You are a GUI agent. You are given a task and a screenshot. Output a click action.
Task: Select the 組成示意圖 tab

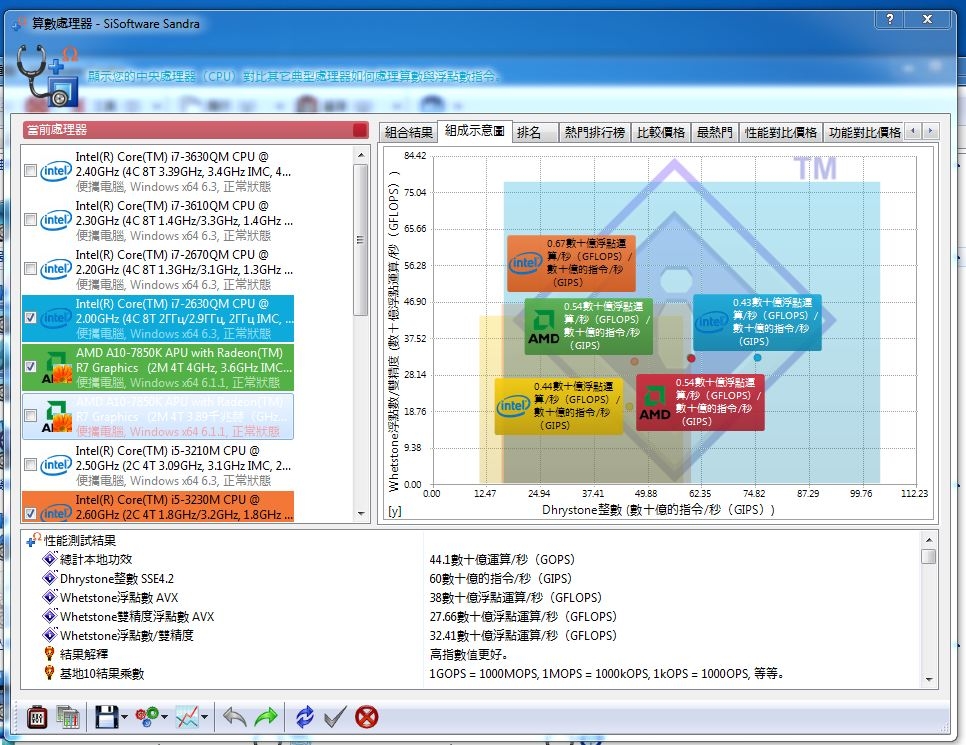pos(474,131)
